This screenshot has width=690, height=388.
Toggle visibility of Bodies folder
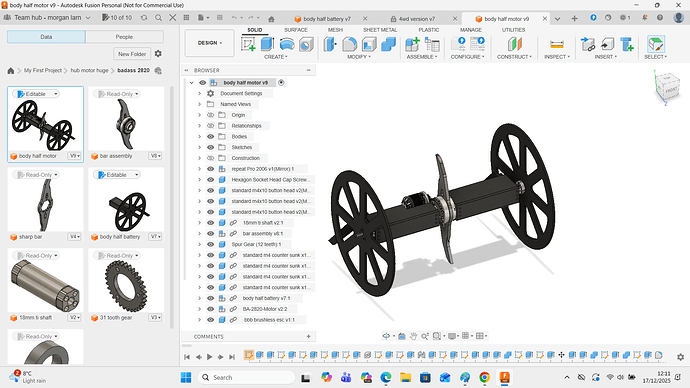(x=211, y=136)
